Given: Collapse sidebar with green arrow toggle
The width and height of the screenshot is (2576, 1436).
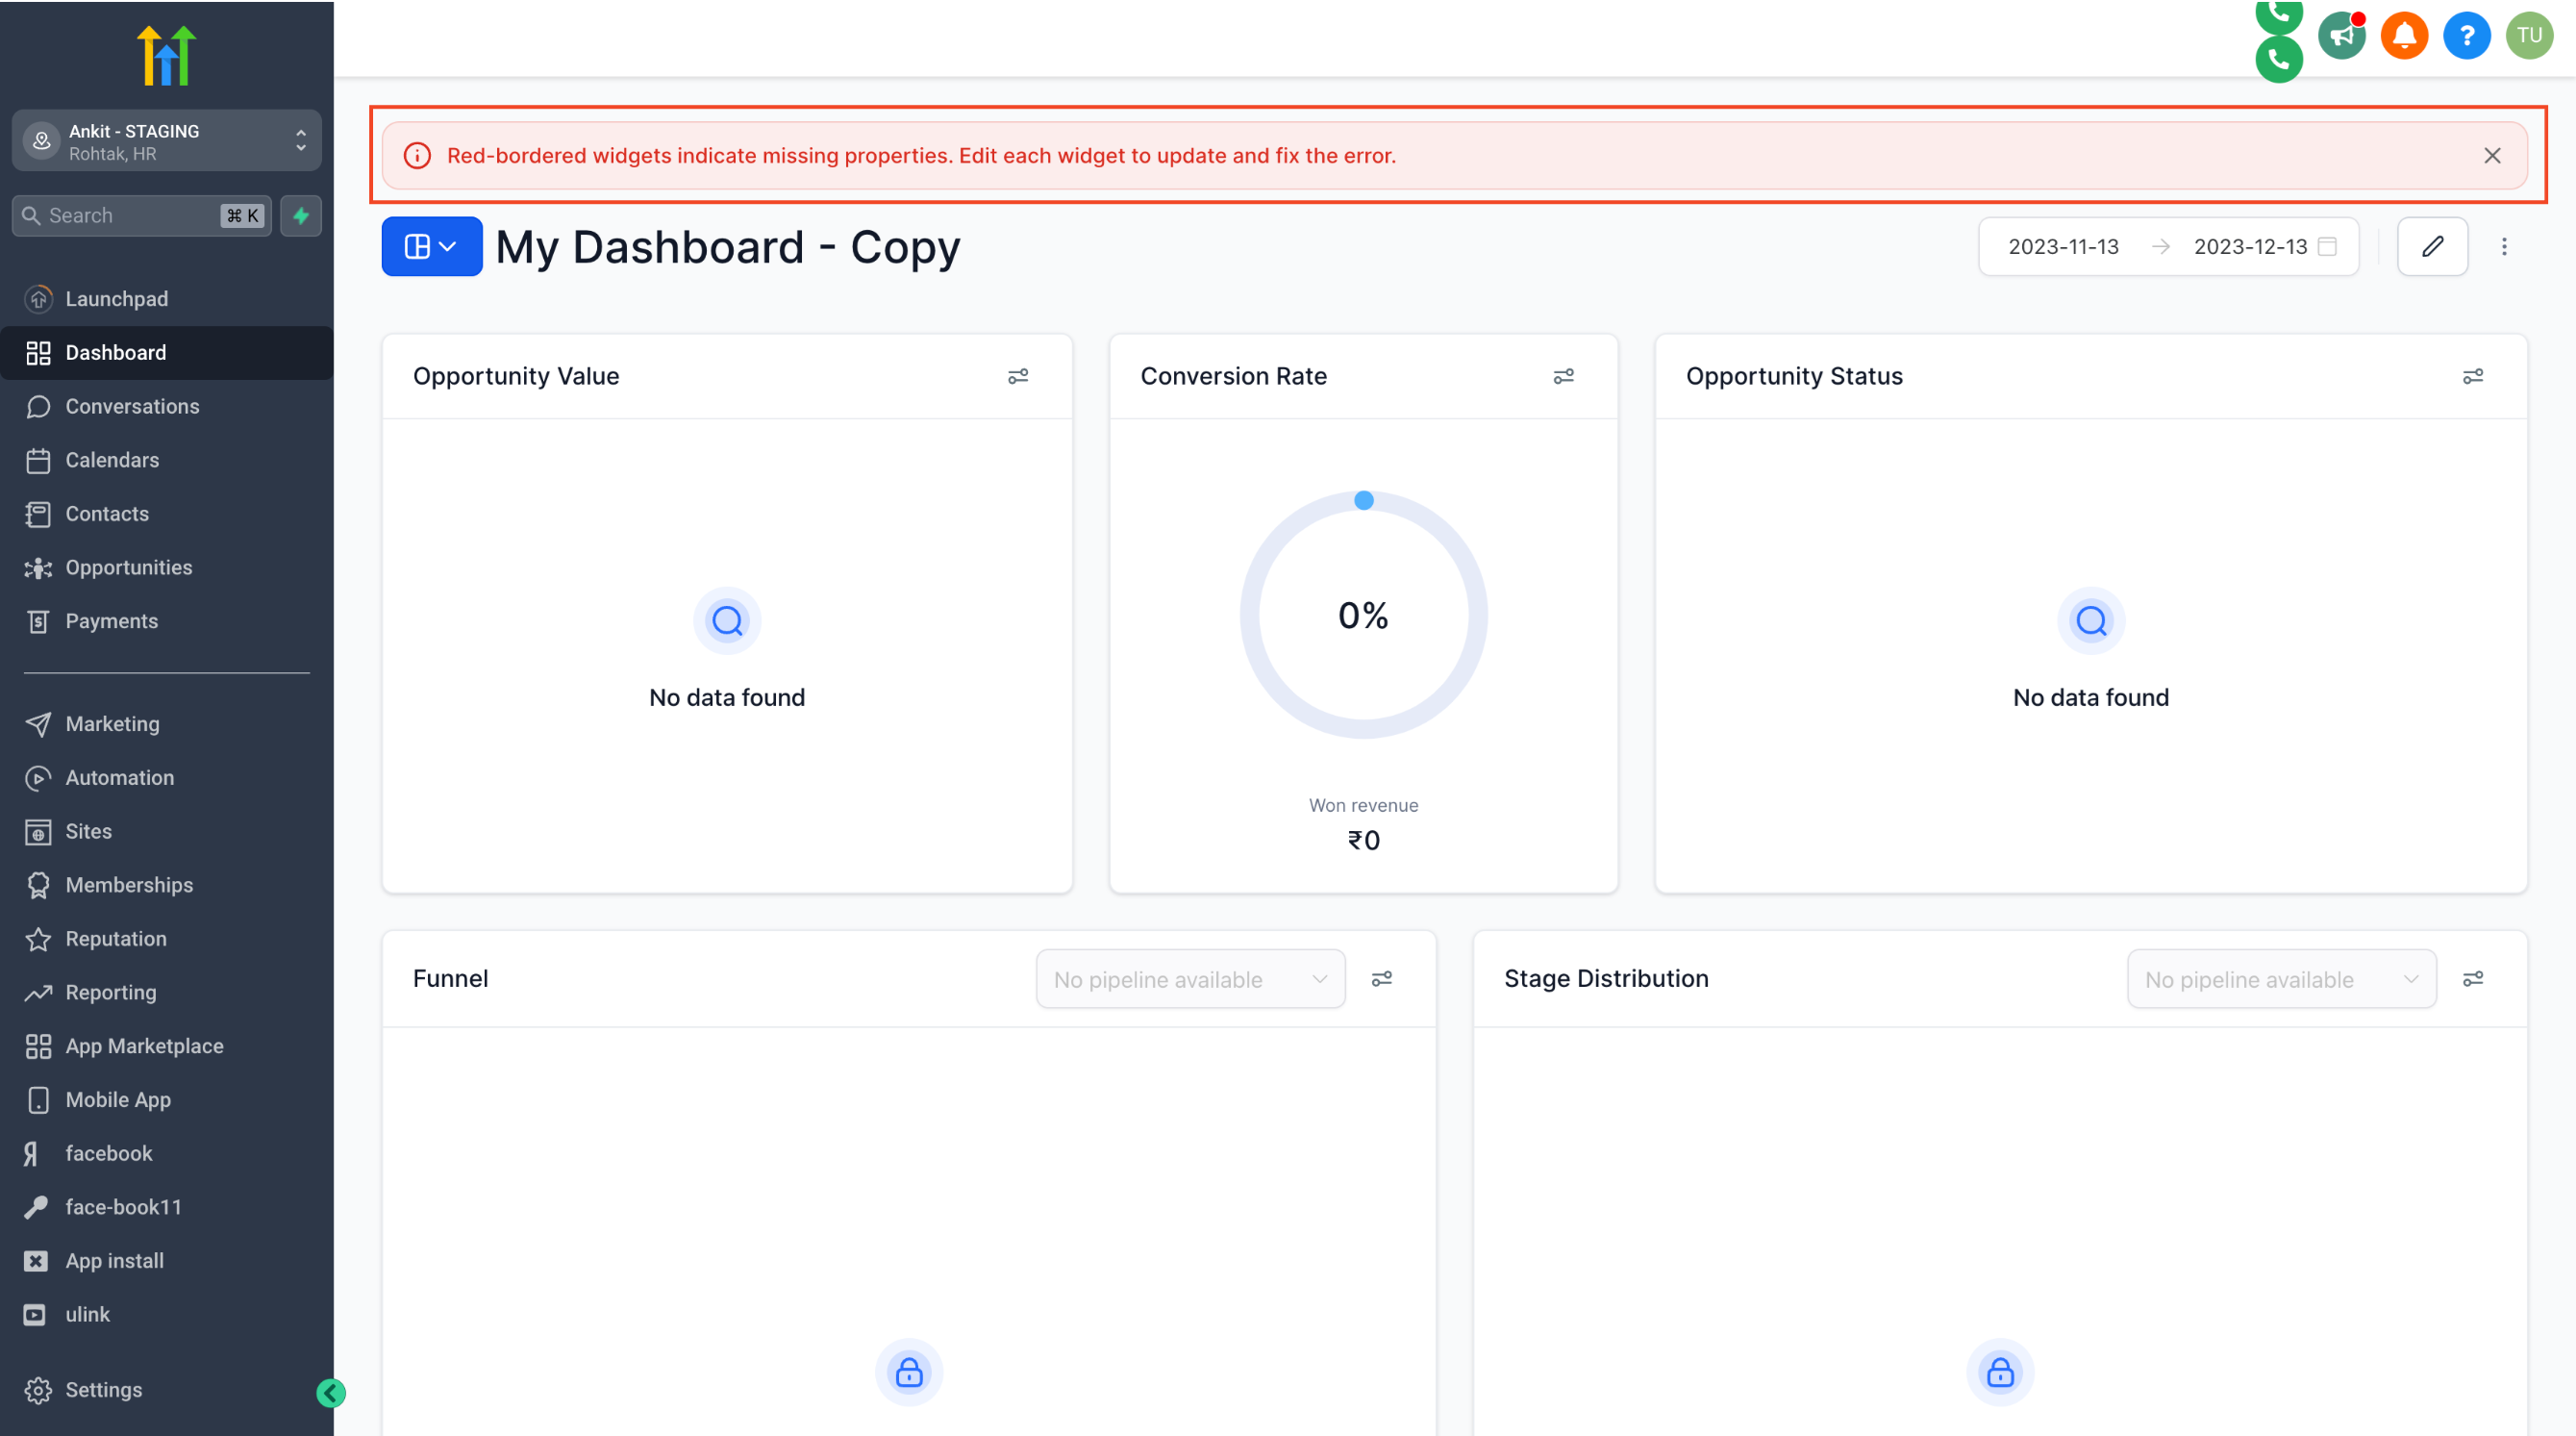Looking at the screenshot, I should click(x=331, y=1392).
